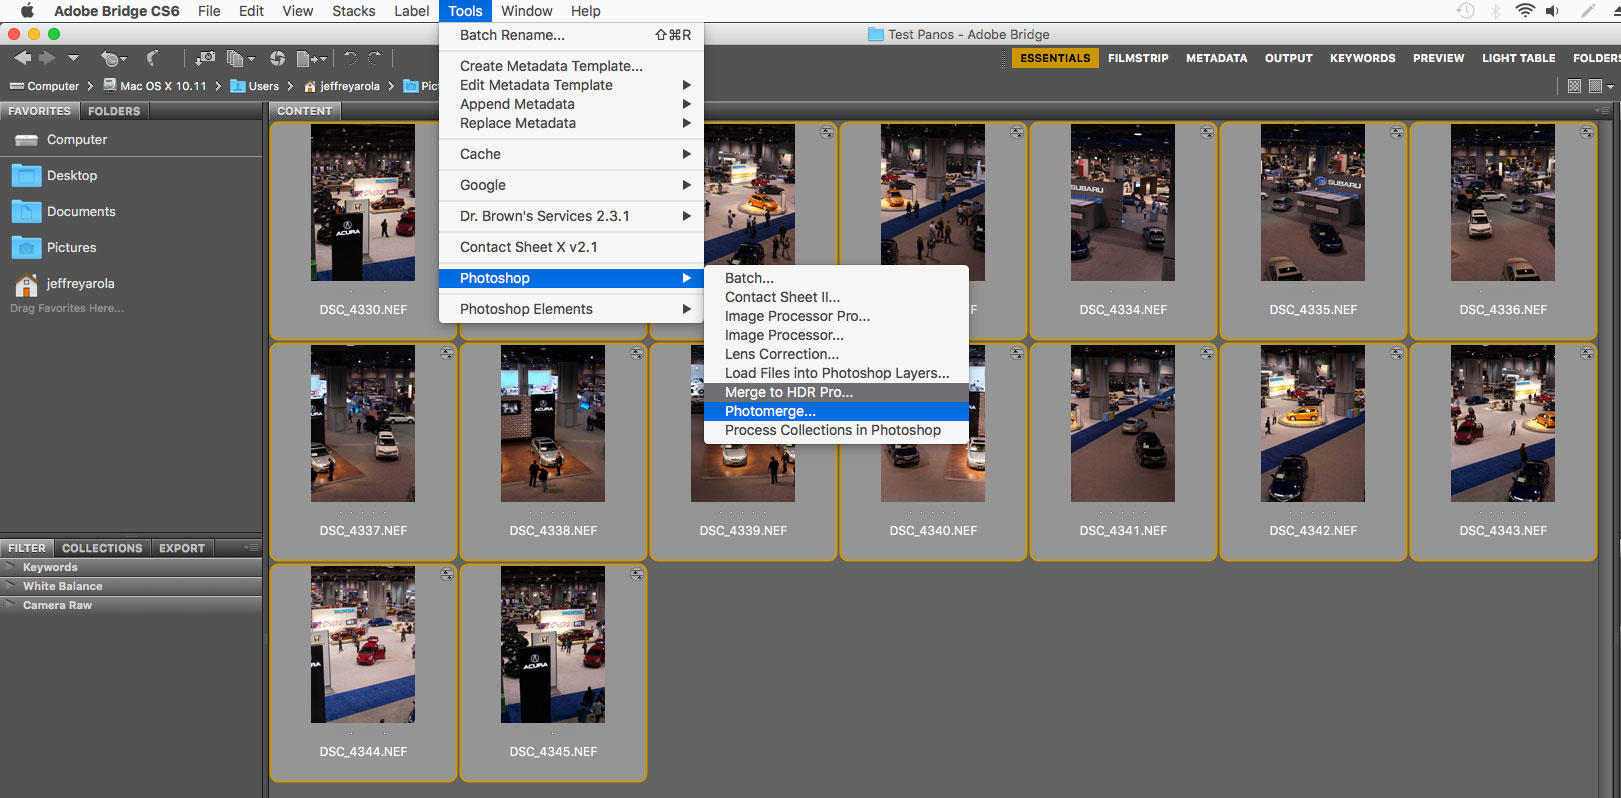The width and height of the screenshot is (1621, 798).
Task: Open the Pictures folder in Favorites
Action: [71, 247]
